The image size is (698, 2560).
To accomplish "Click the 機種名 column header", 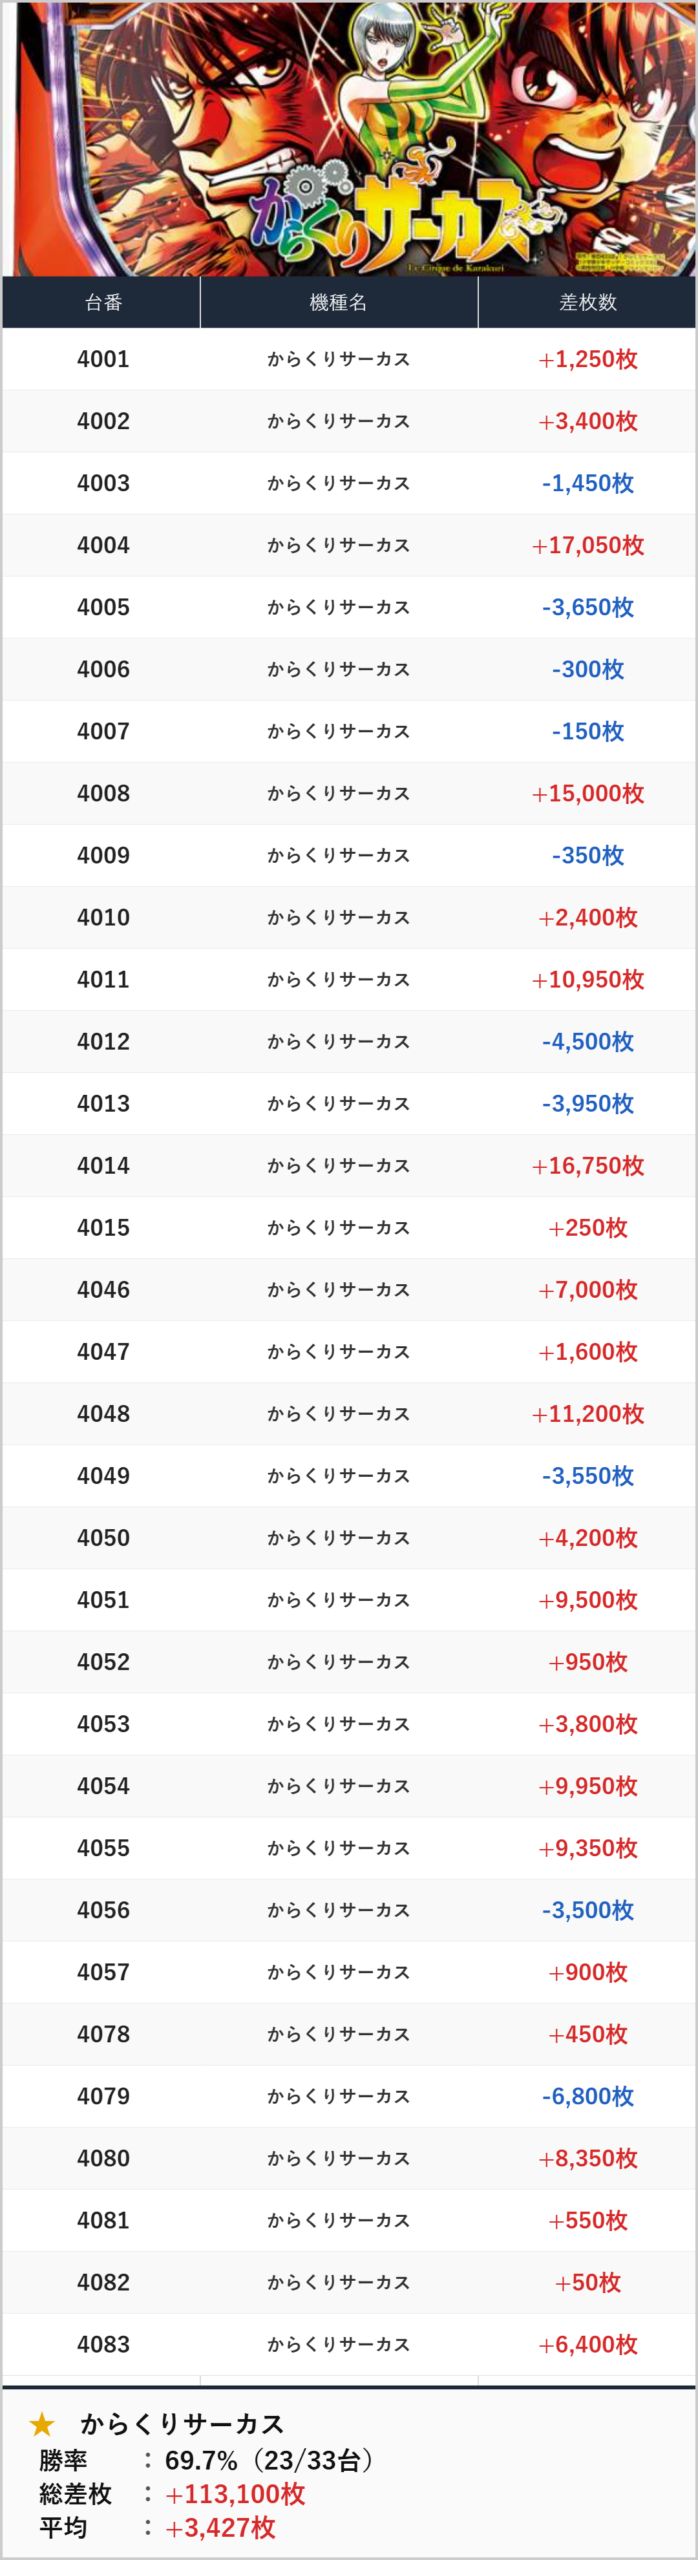I will [338, 303].
